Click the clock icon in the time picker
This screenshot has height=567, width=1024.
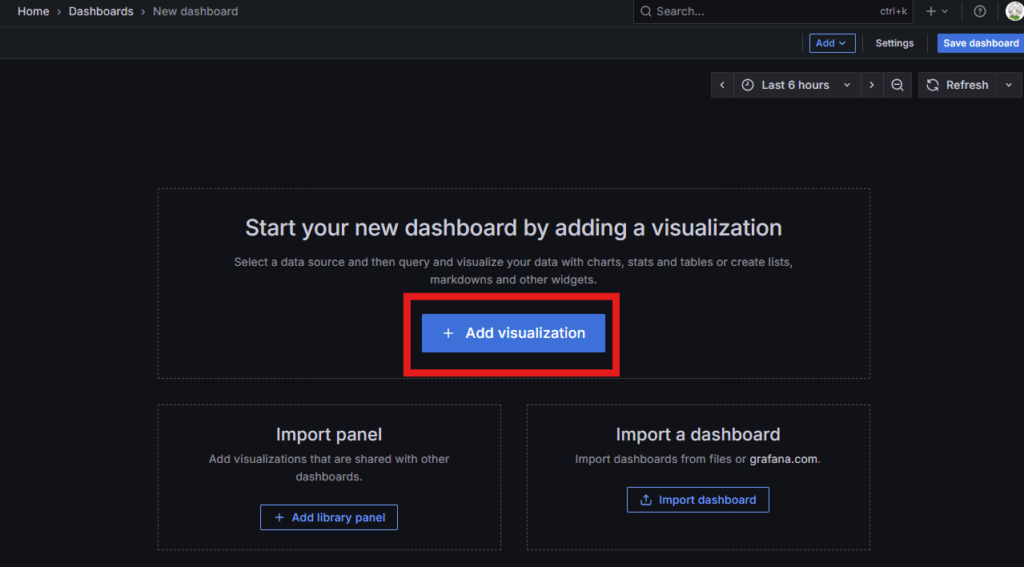[748, 85]
